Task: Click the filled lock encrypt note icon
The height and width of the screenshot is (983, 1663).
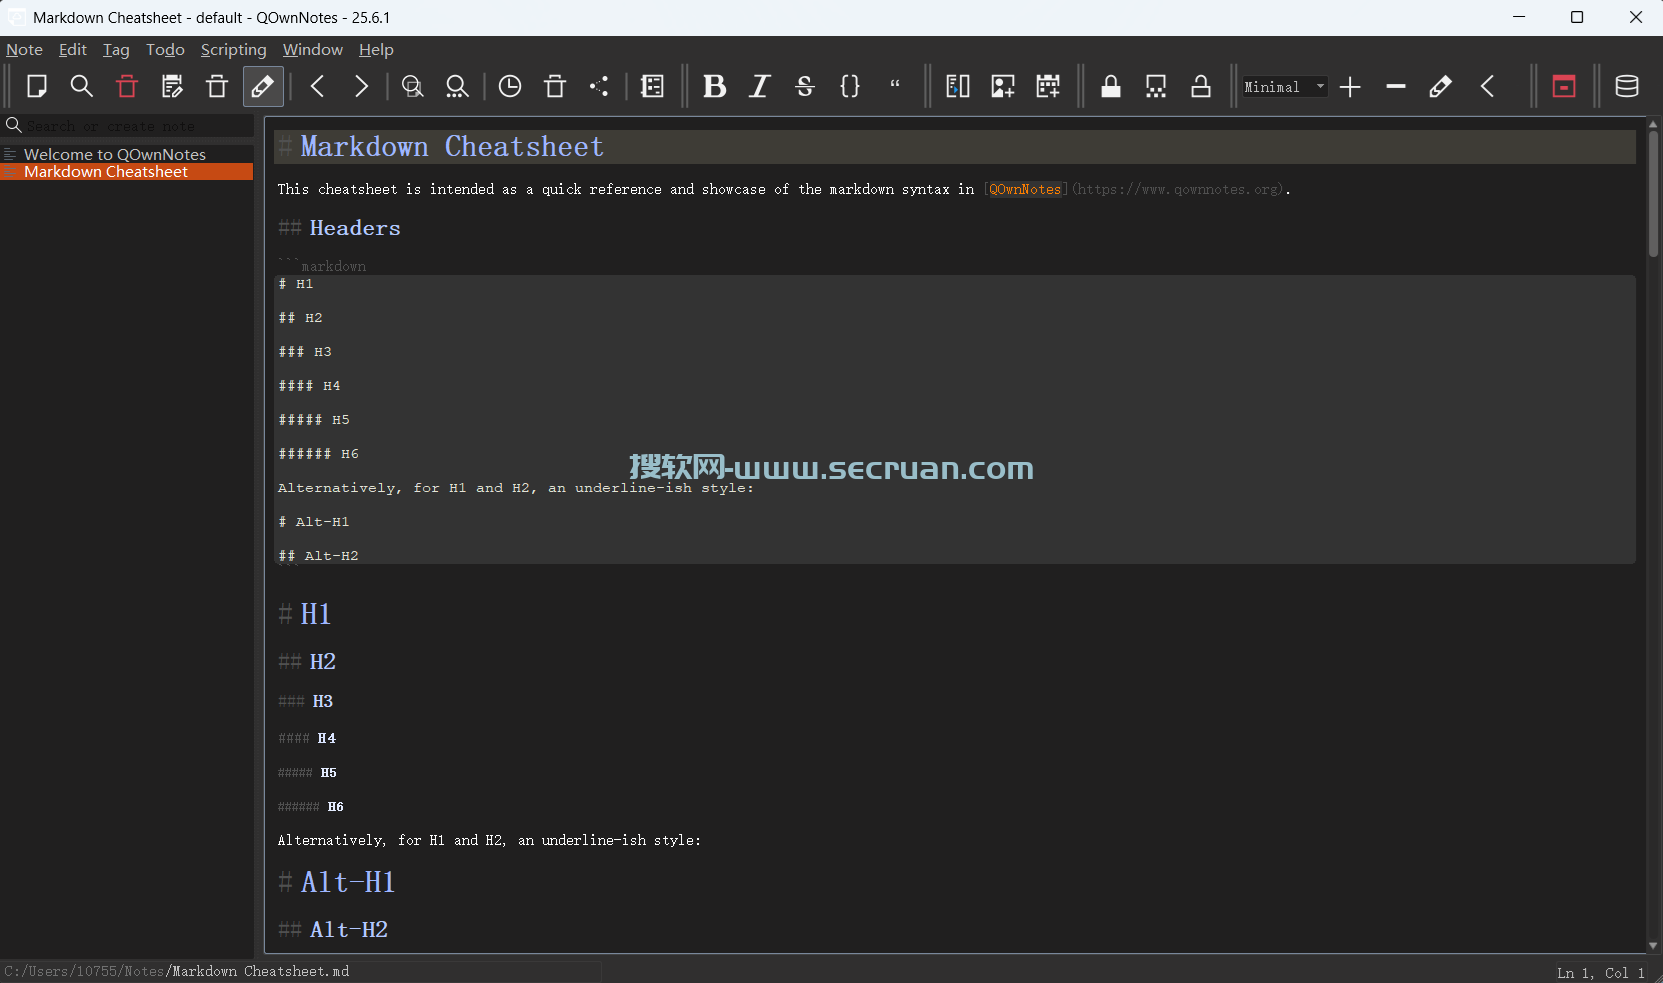Action: point(1111,87)
